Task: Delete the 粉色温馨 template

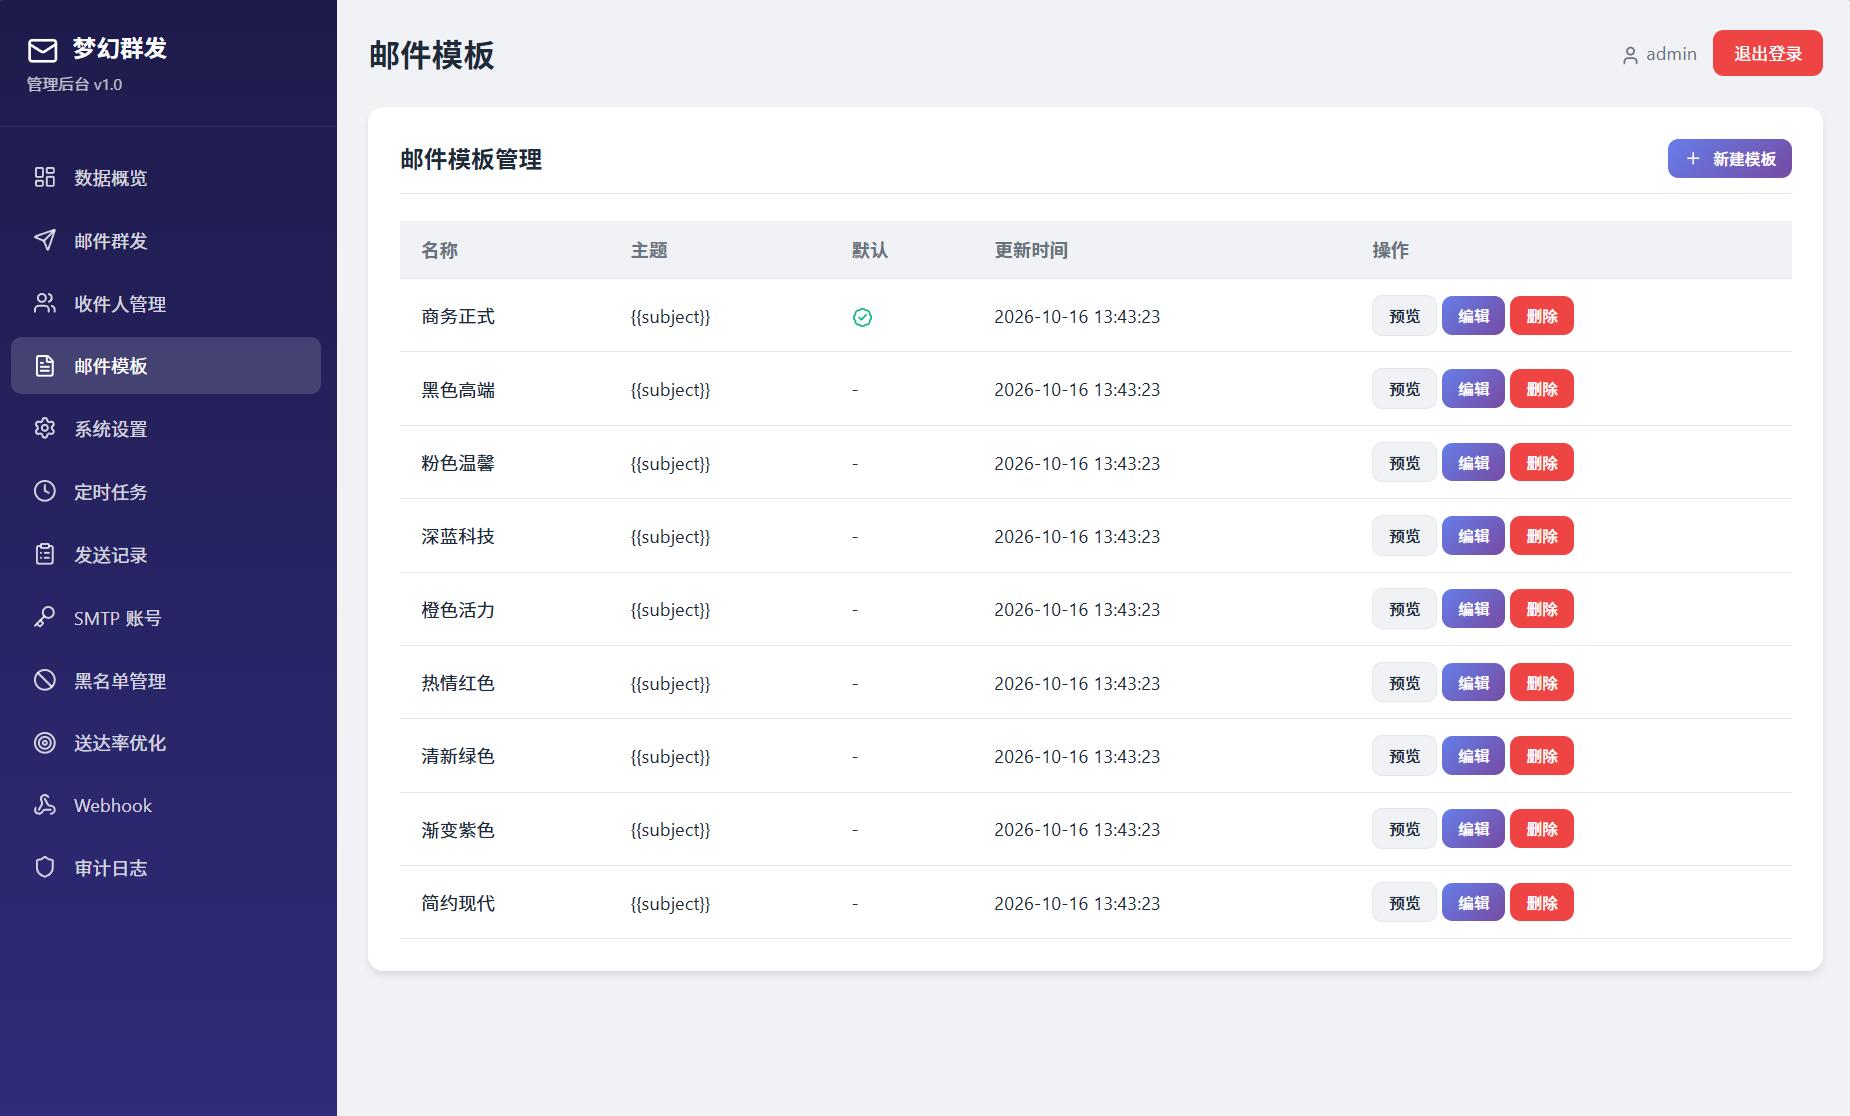Action: coord(1541,463)
